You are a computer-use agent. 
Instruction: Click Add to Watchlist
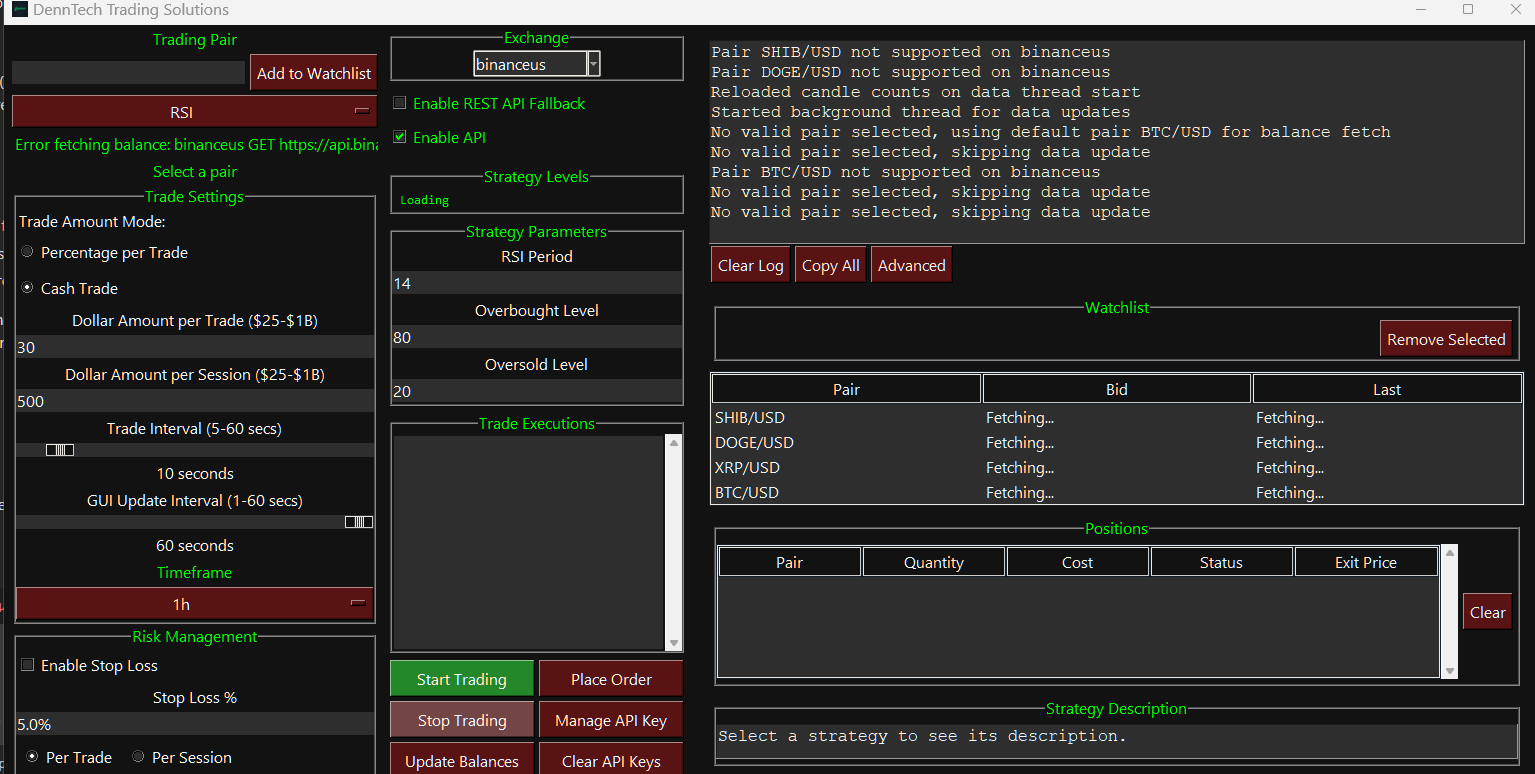coord(313,72)
